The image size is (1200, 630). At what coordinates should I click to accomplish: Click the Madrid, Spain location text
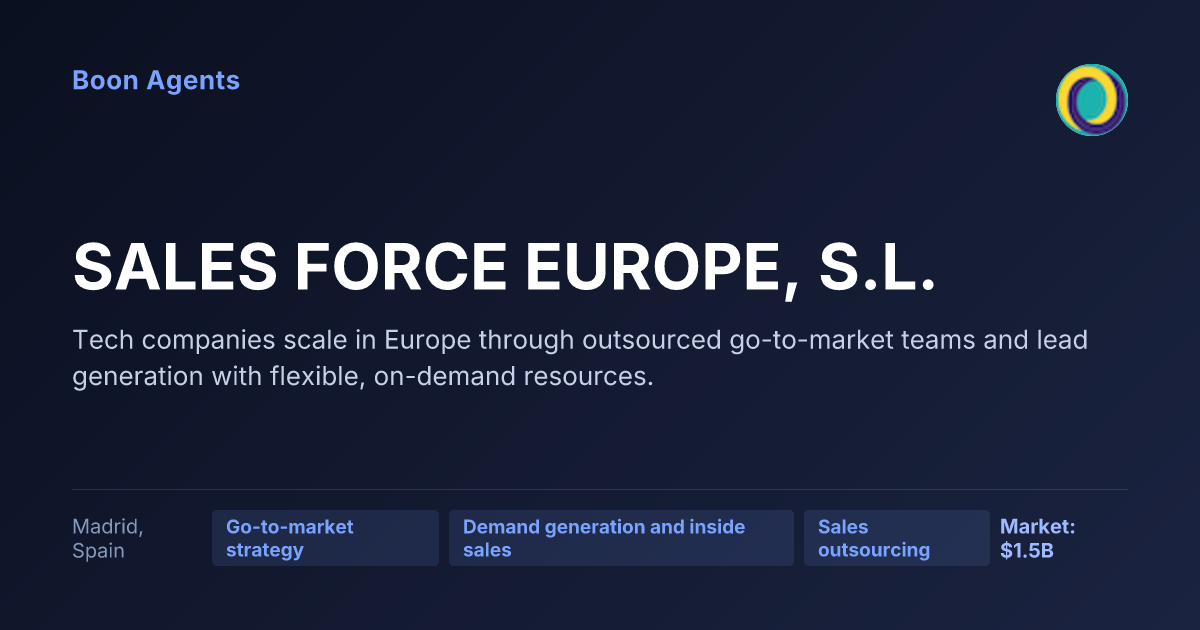[x=108, y=538]
